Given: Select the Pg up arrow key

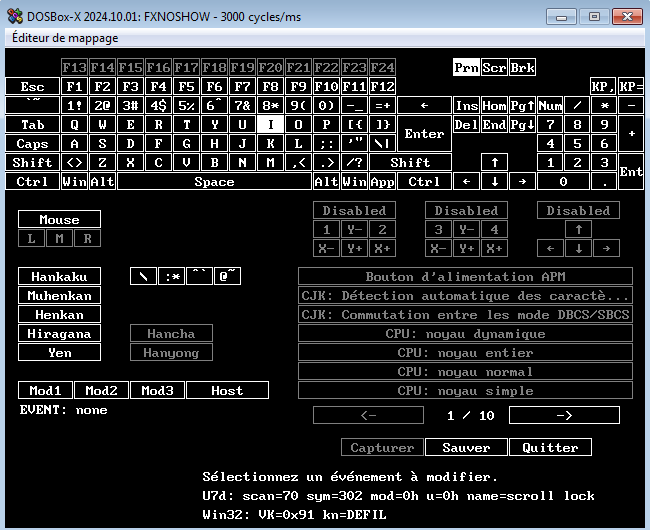Looking at the screenshot, I should pyautogui.click(x=522, y=106).
